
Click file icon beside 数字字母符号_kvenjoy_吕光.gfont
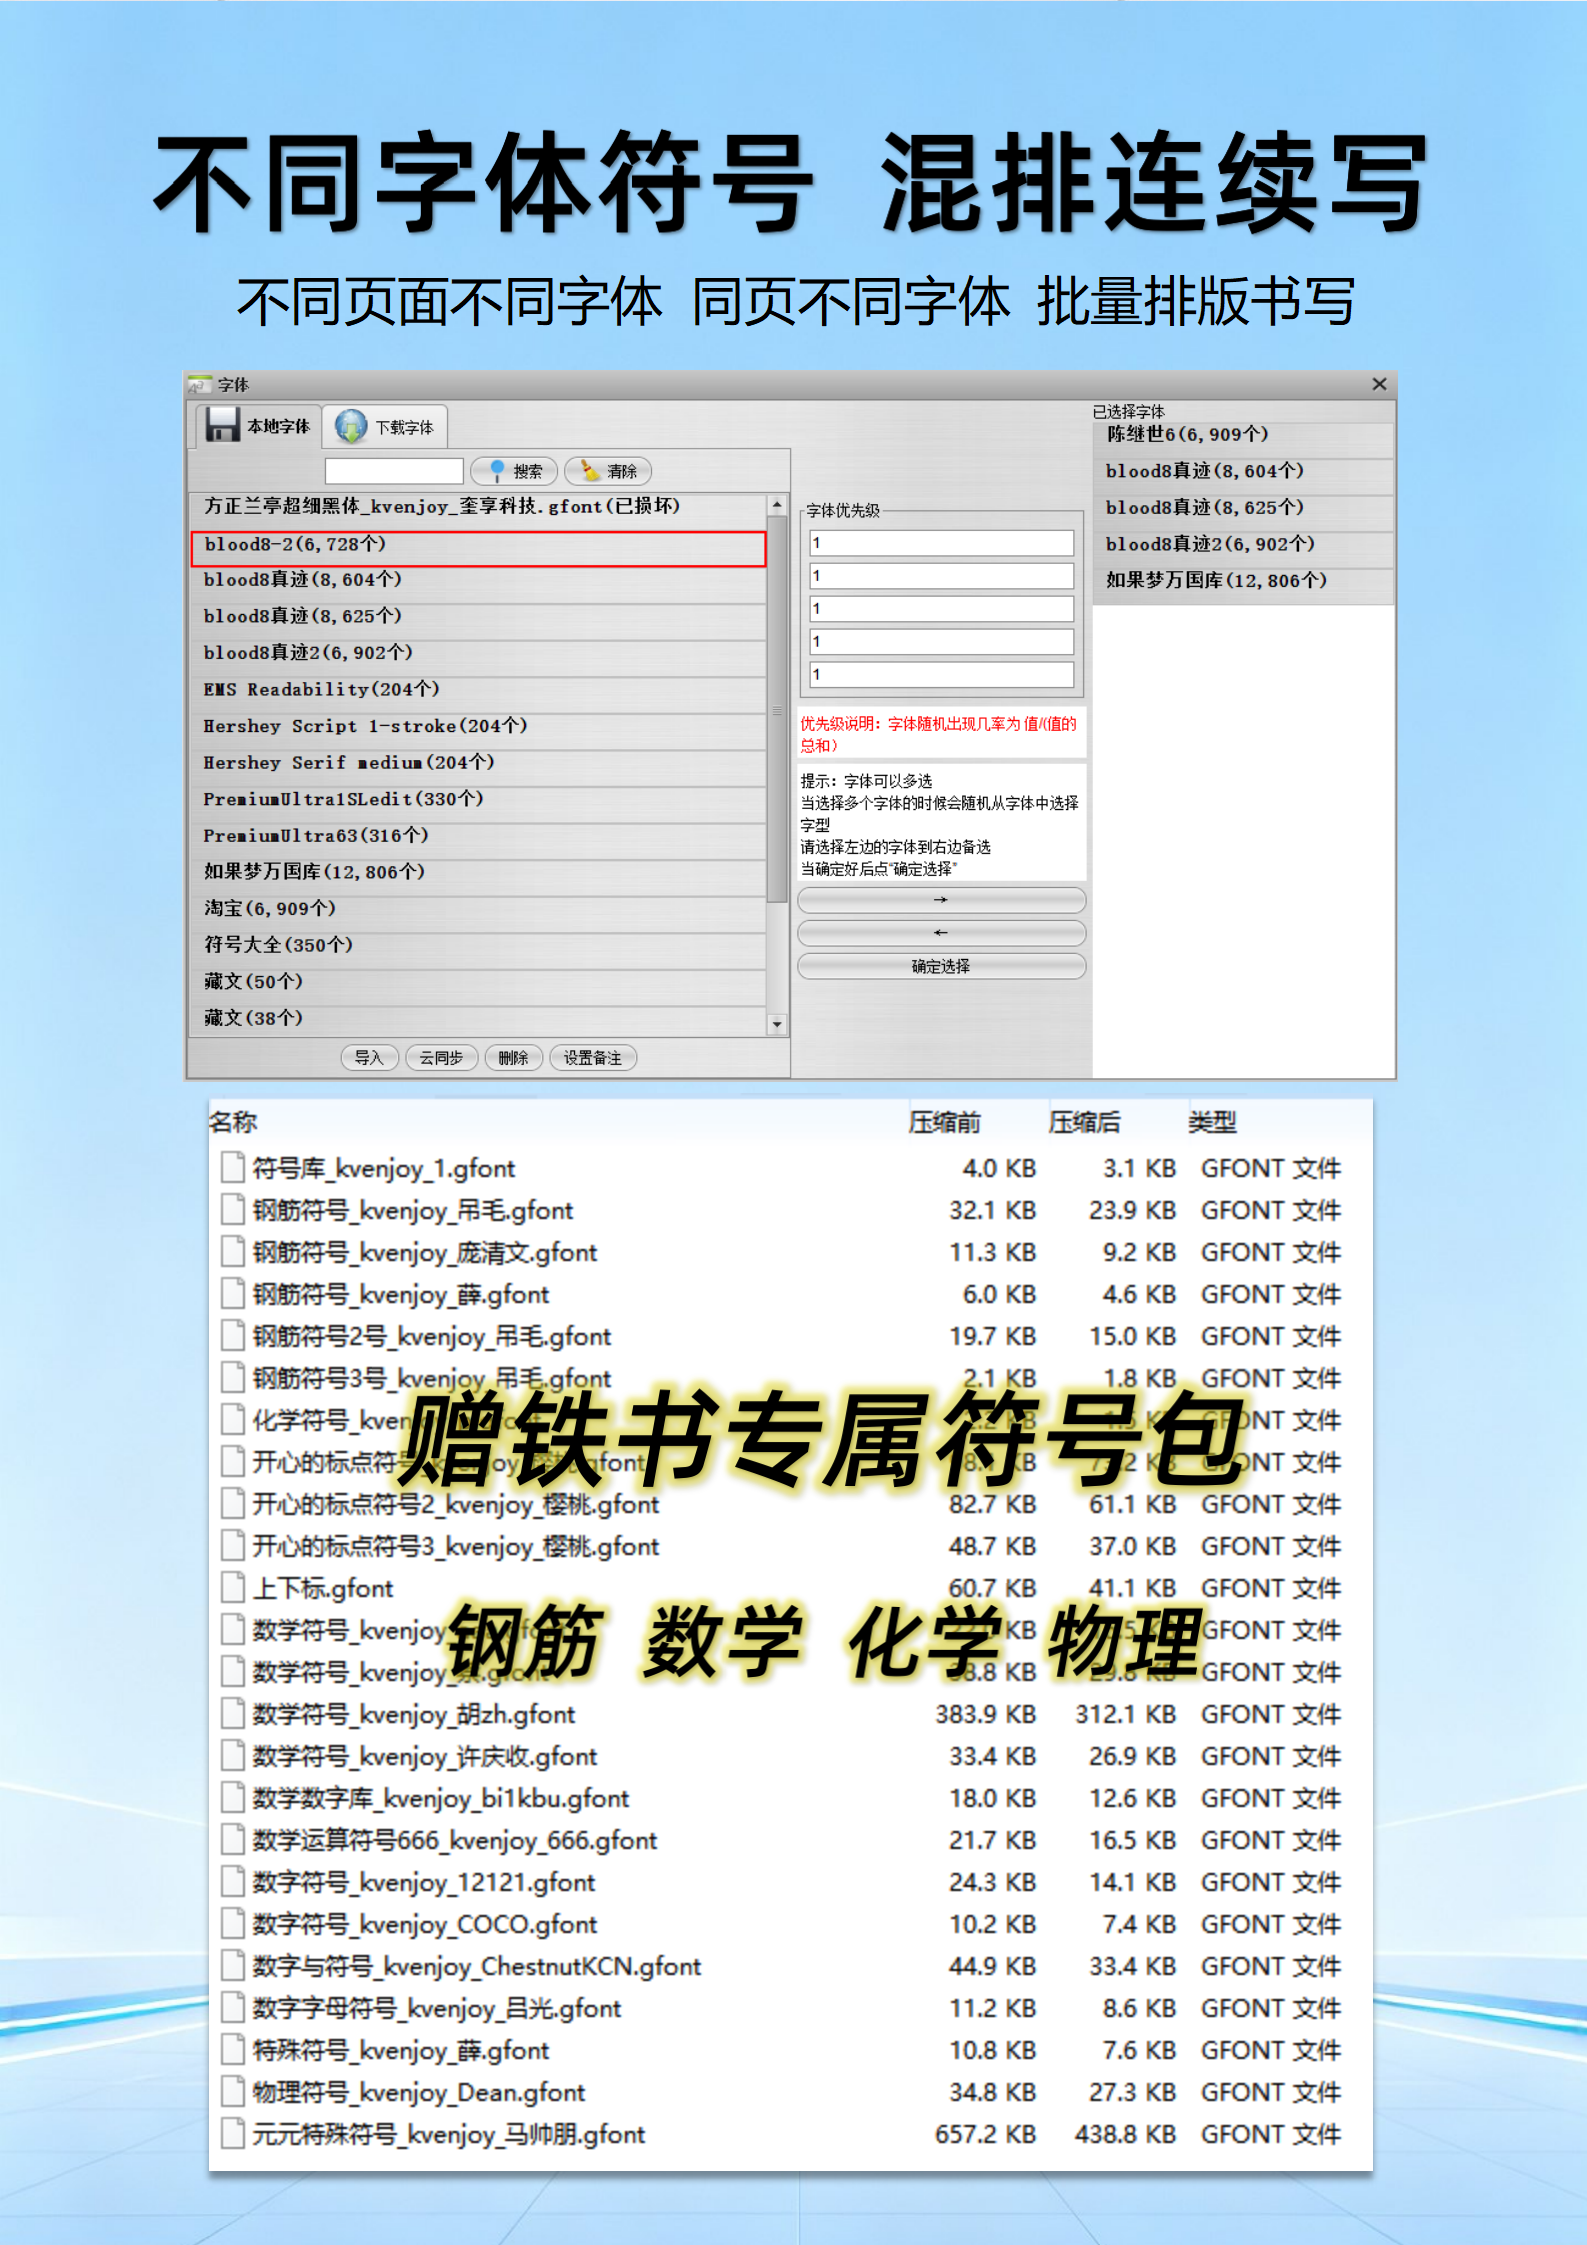[x=233, y=2007]
